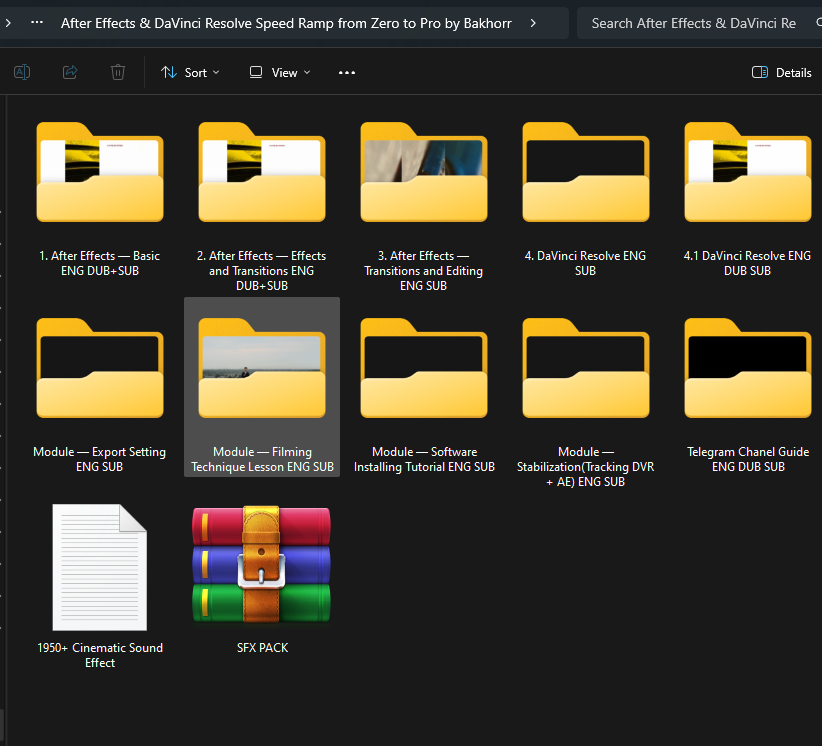Click the Share icon in toolbar

(70, 72)
